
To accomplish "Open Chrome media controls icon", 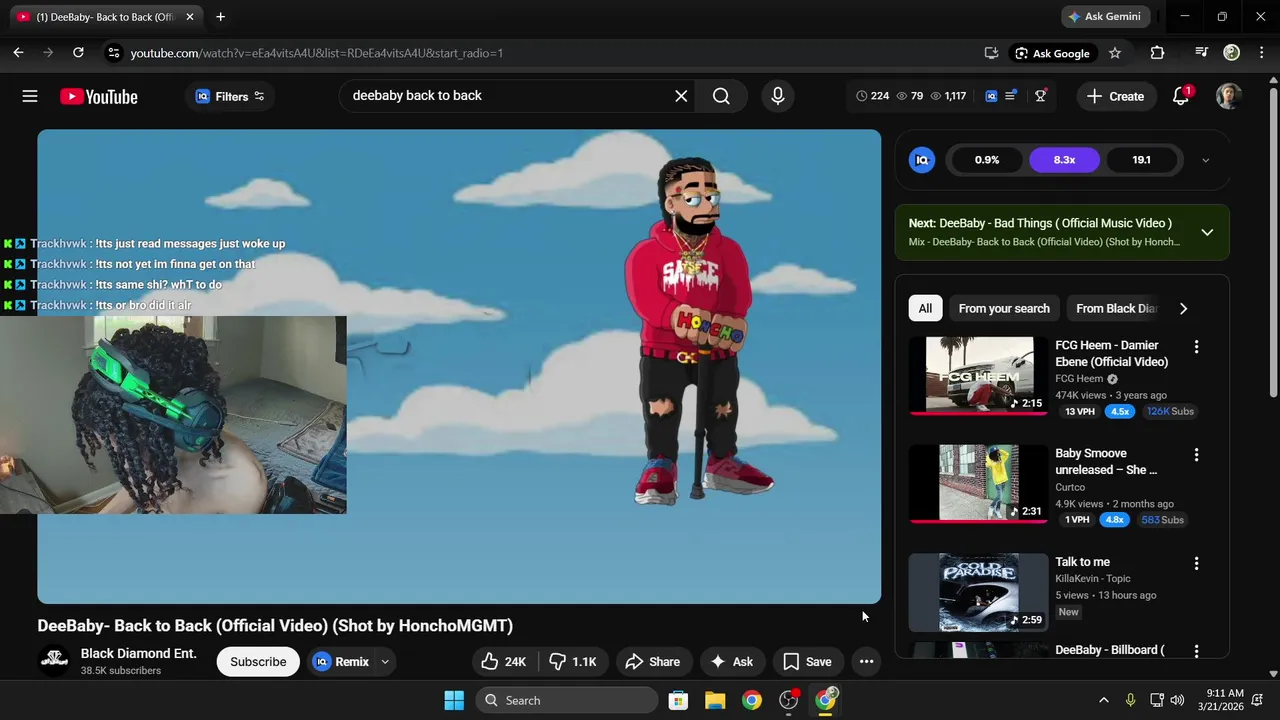I will point(1202,53).
